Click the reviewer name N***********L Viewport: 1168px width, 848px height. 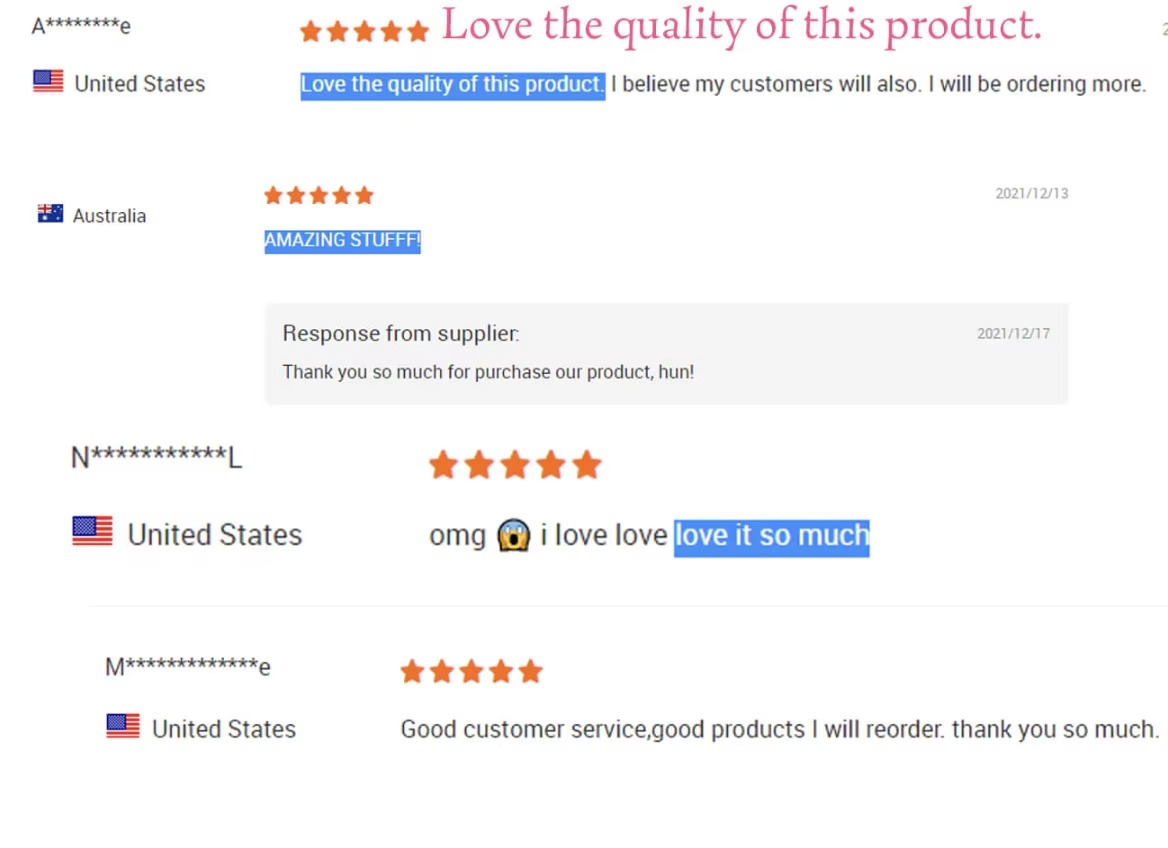coord(156,458)
